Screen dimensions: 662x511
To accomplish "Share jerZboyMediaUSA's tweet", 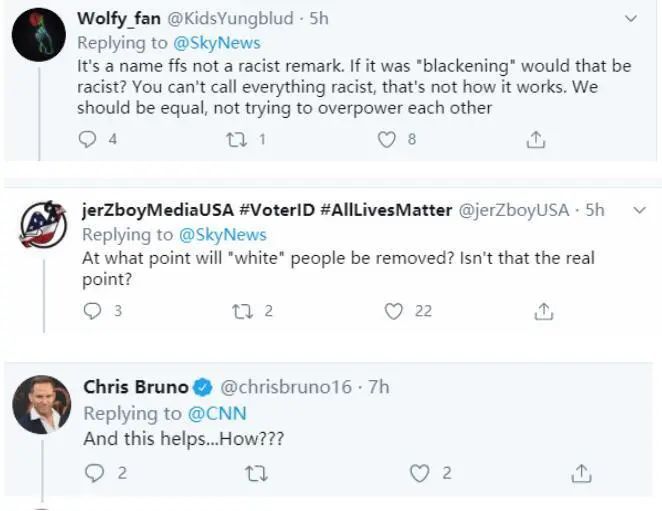I will [543, 311].
